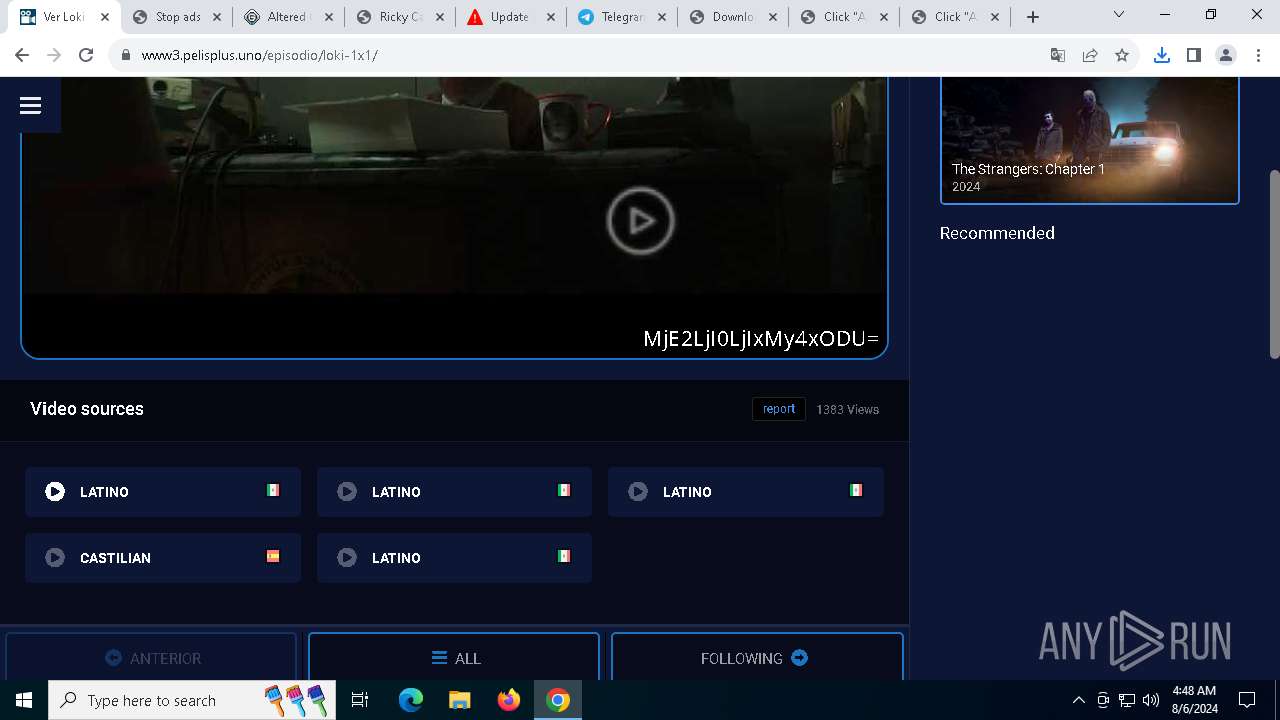
Task: Show hidden system tray icons
Action: 1078,700
